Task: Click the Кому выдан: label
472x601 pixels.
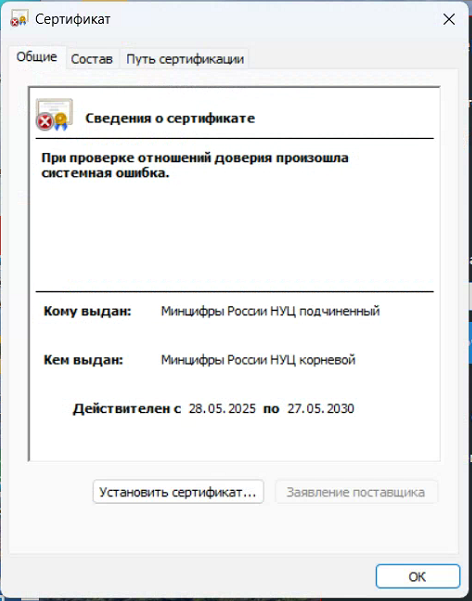Action: point(87,311)
